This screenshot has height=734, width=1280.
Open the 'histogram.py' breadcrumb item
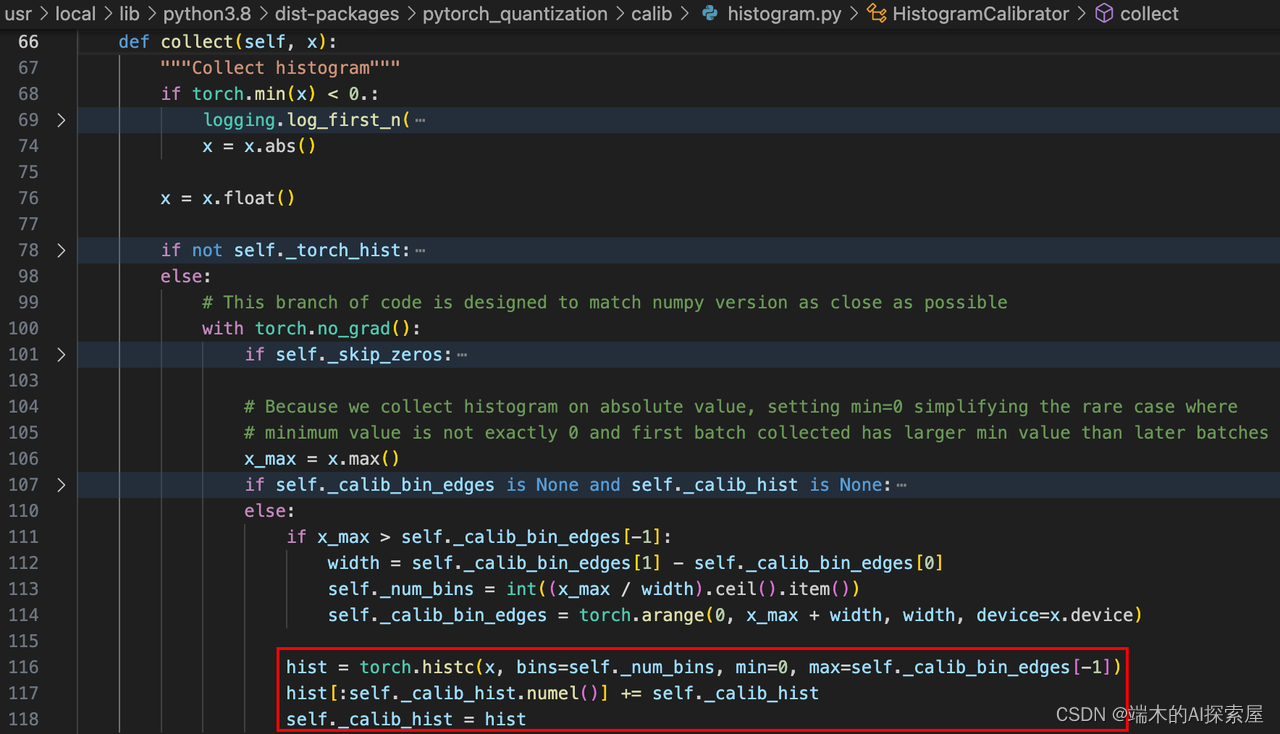tap(784, 14)
